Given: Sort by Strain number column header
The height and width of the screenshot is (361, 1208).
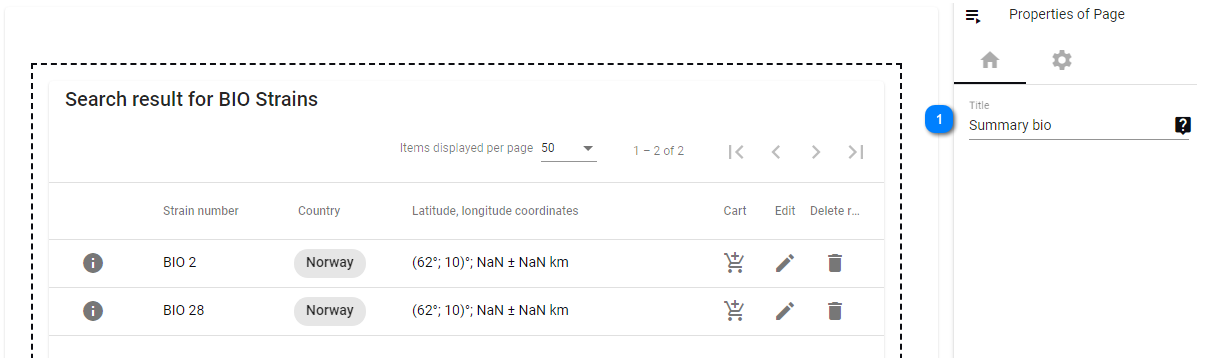Looking at the screenshot, I should (x=201, y=211).
